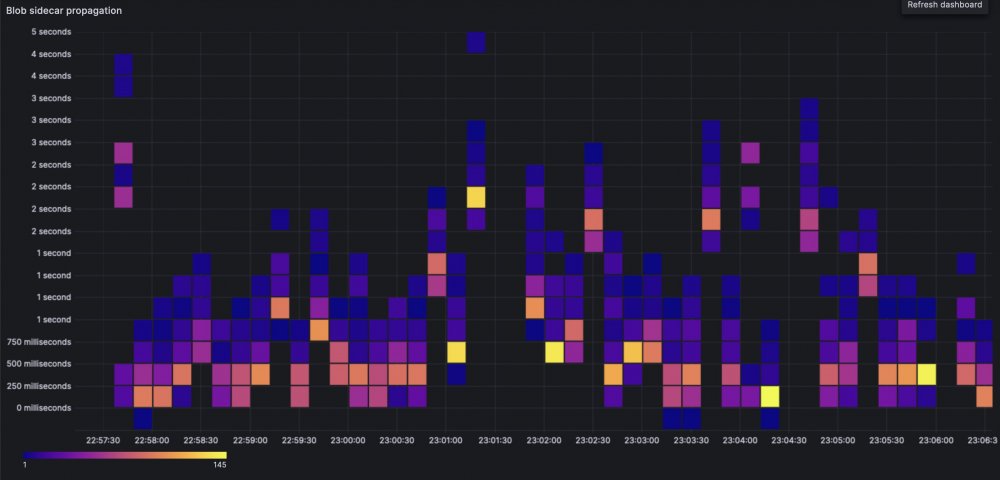Click the legend minimum value 1
The height and width of the screenshot is (480, 1000).
[x=24, y=465]
